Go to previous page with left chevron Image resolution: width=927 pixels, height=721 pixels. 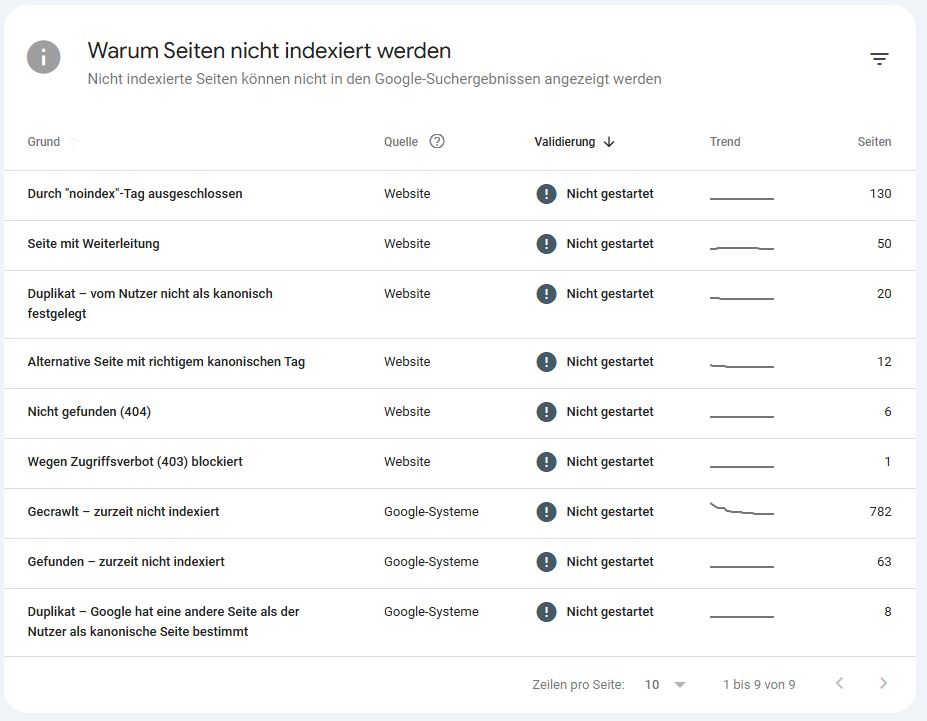pos(839,684)
